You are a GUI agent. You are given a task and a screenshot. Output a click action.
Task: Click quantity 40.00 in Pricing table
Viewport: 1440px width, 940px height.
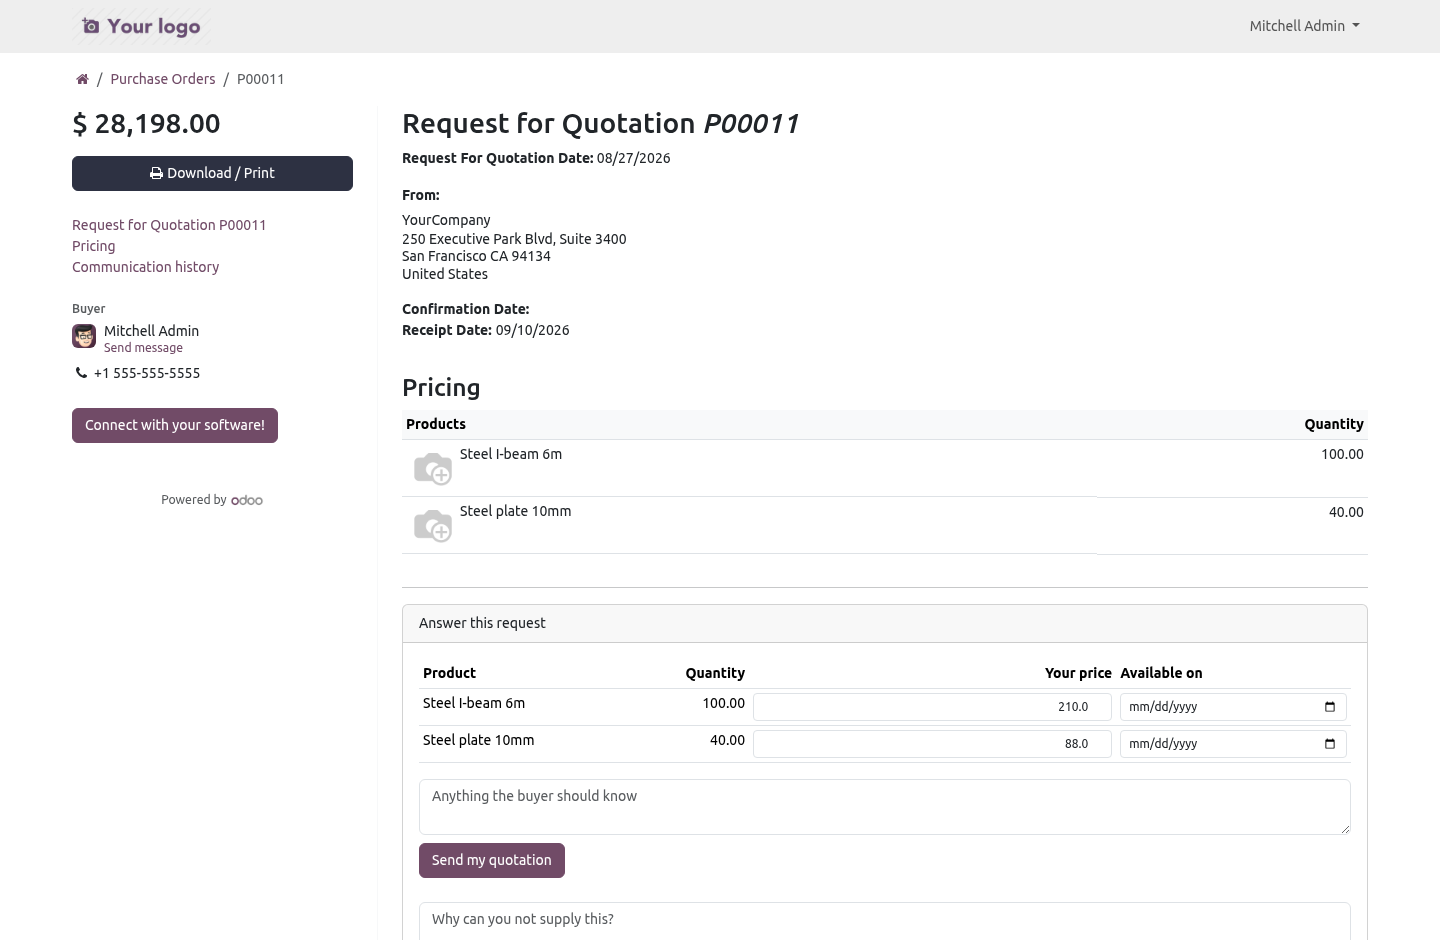point(1346,512)
